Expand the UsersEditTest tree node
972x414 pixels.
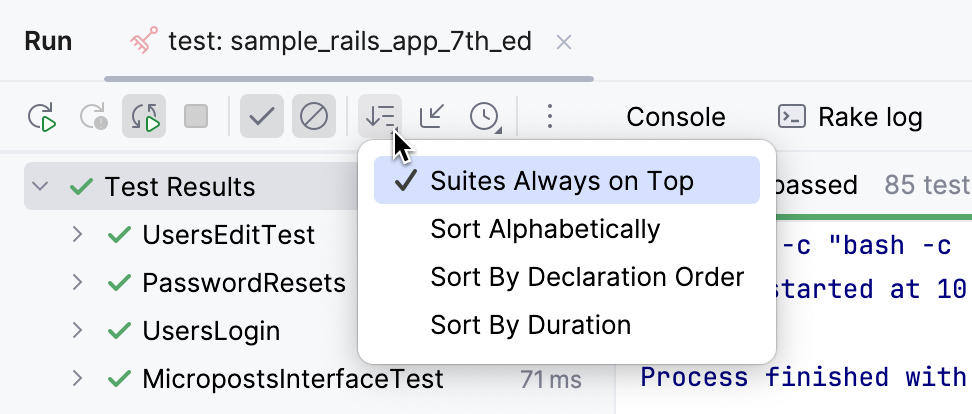[77, 235]
